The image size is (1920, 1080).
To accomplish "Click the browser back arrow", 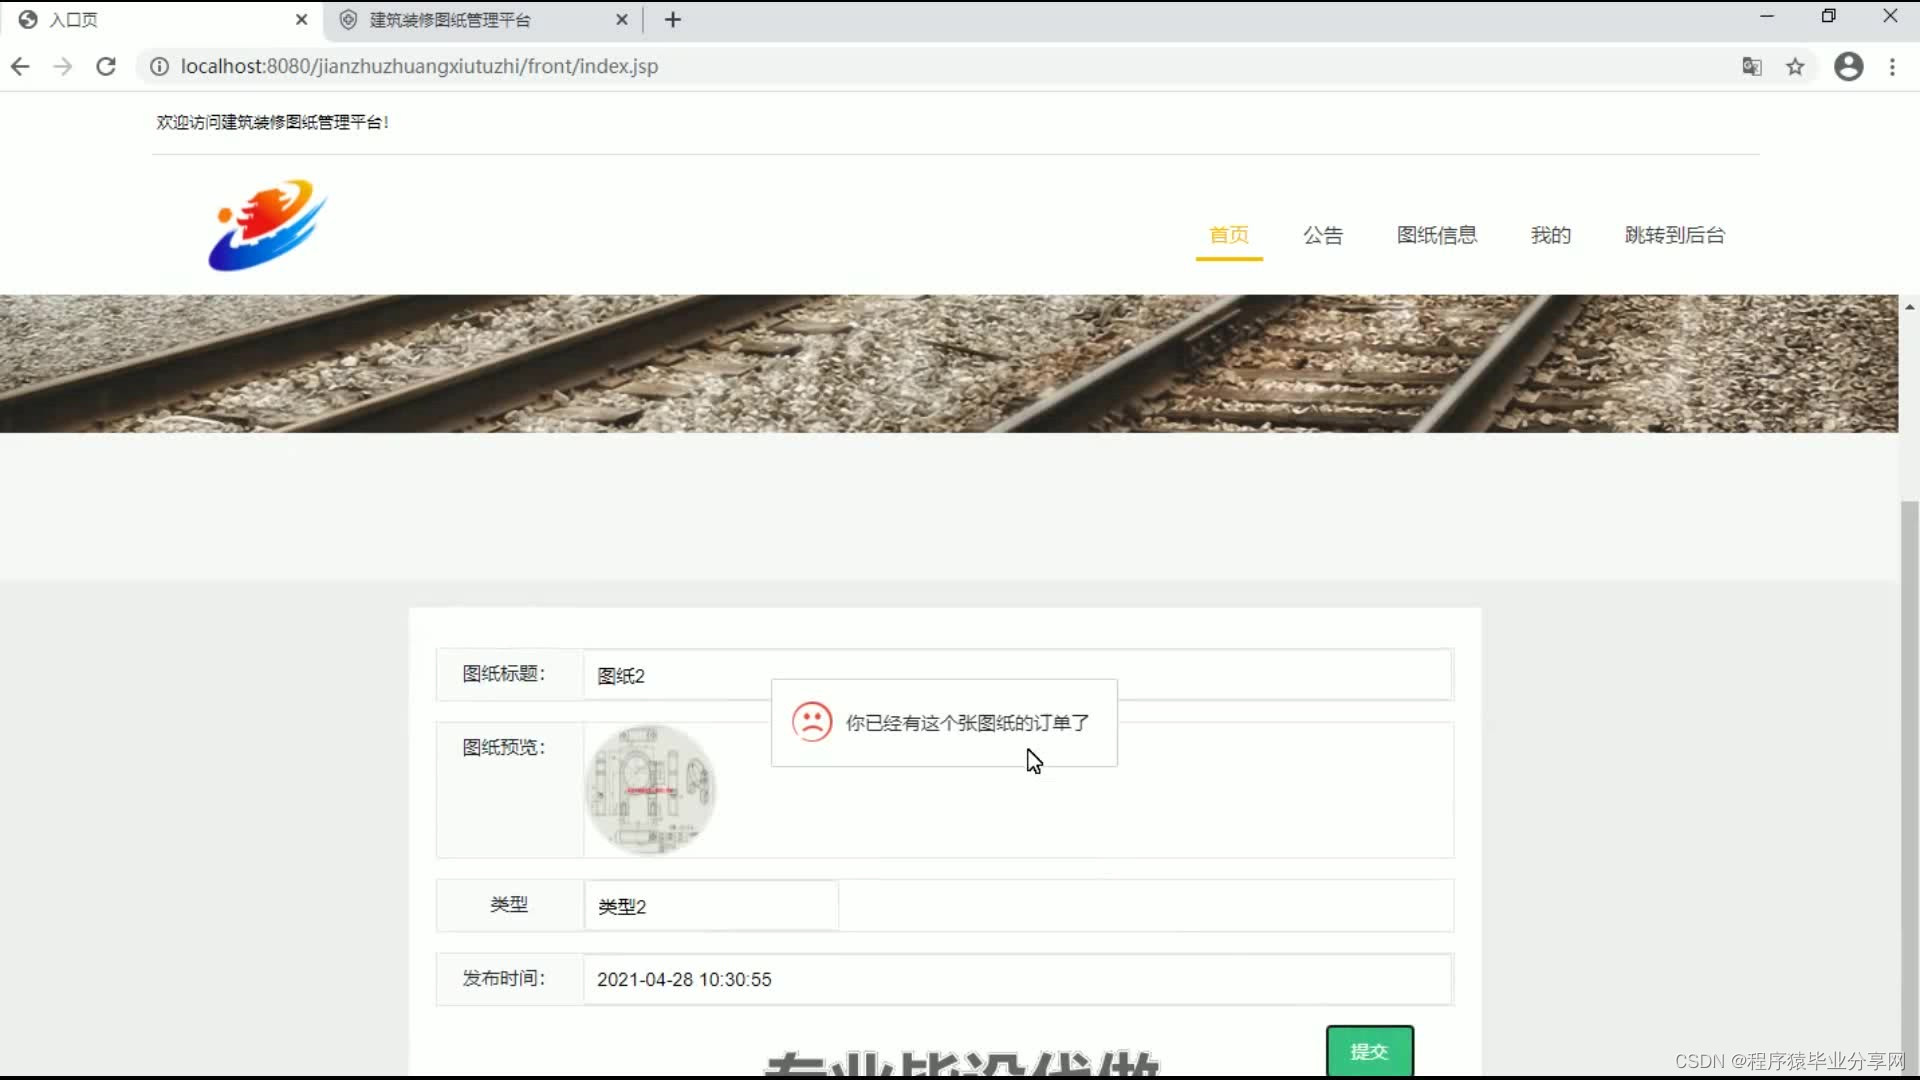I will 20,66.
